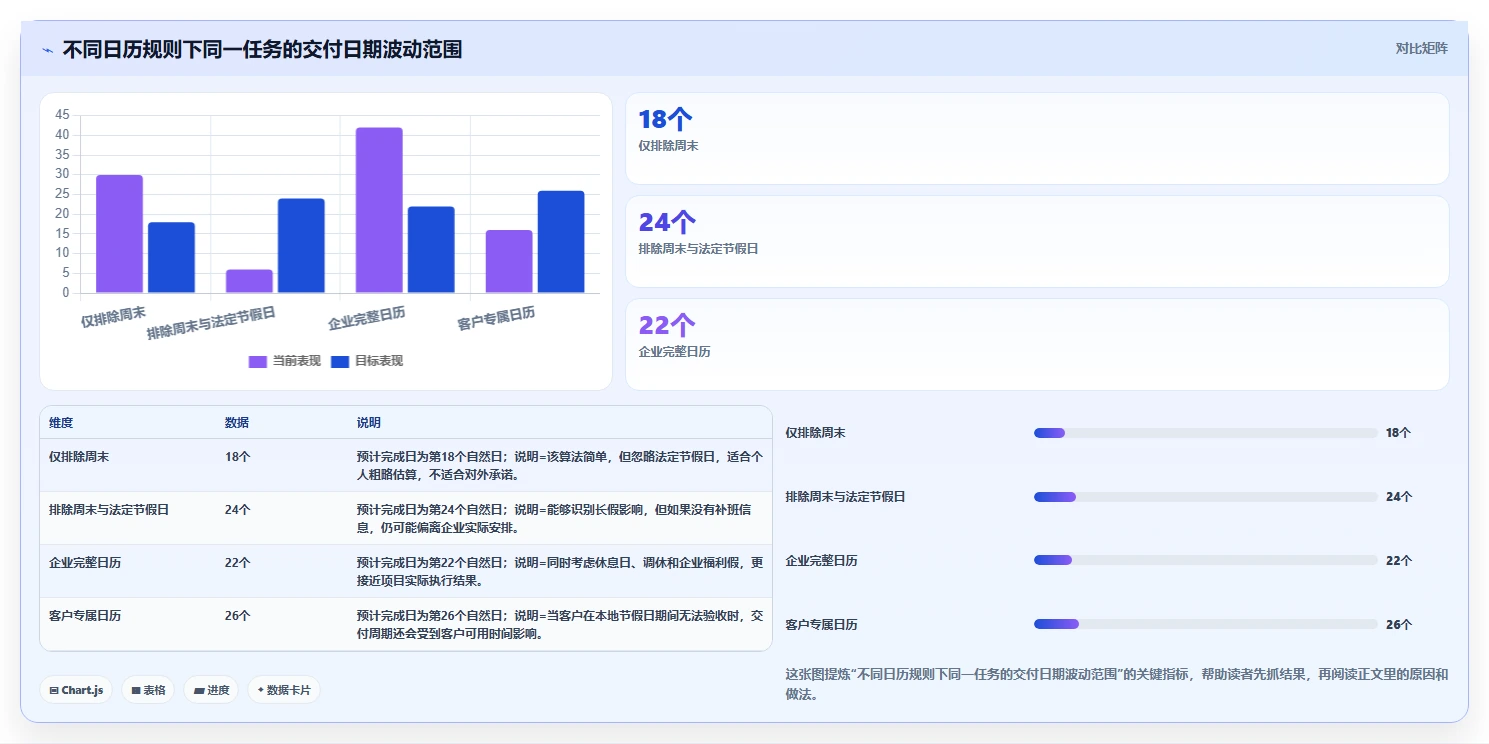Click the chart axis label 客户专属日历
1489x744 pixels.
point(496,319)
